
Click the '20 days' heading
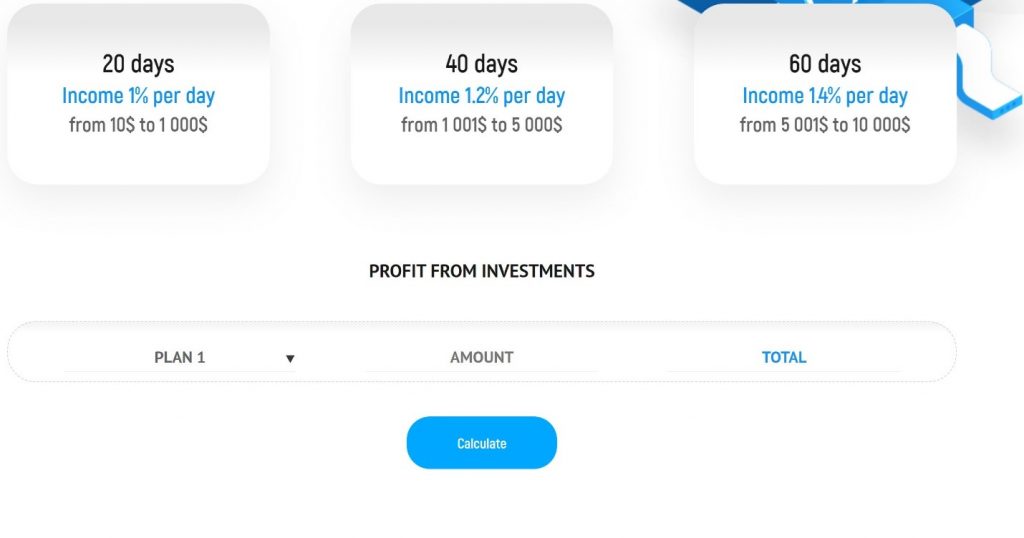pos(138,64)
